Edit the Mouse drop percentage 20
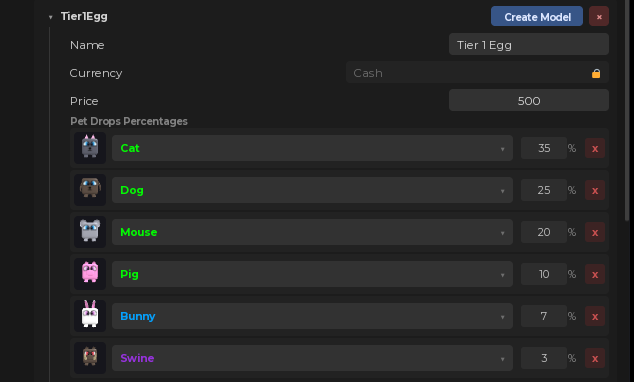Screen dimensions: 634x382 click(x=544, y=232)
